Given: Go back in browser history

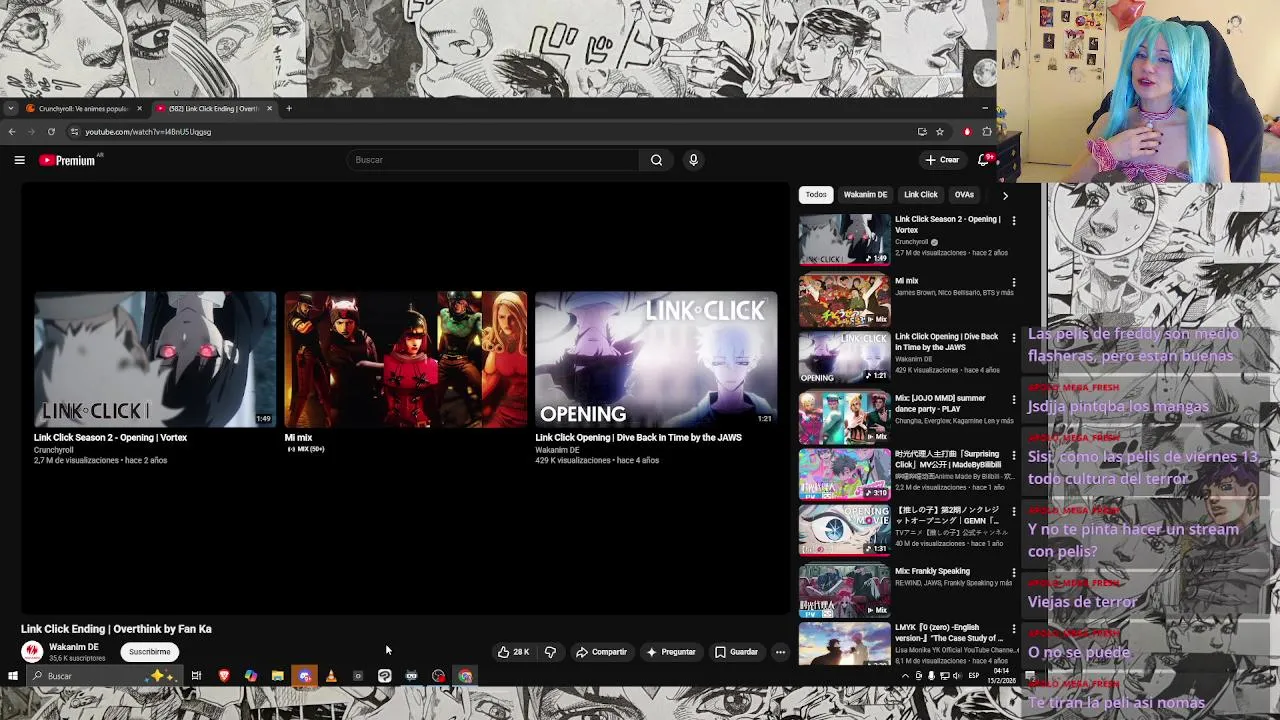Looking at the screenshot, I should click(12, 131).
